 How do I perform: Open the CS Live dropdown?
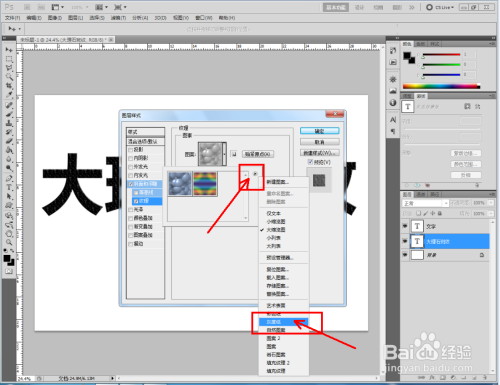click(x=441, y=7)
